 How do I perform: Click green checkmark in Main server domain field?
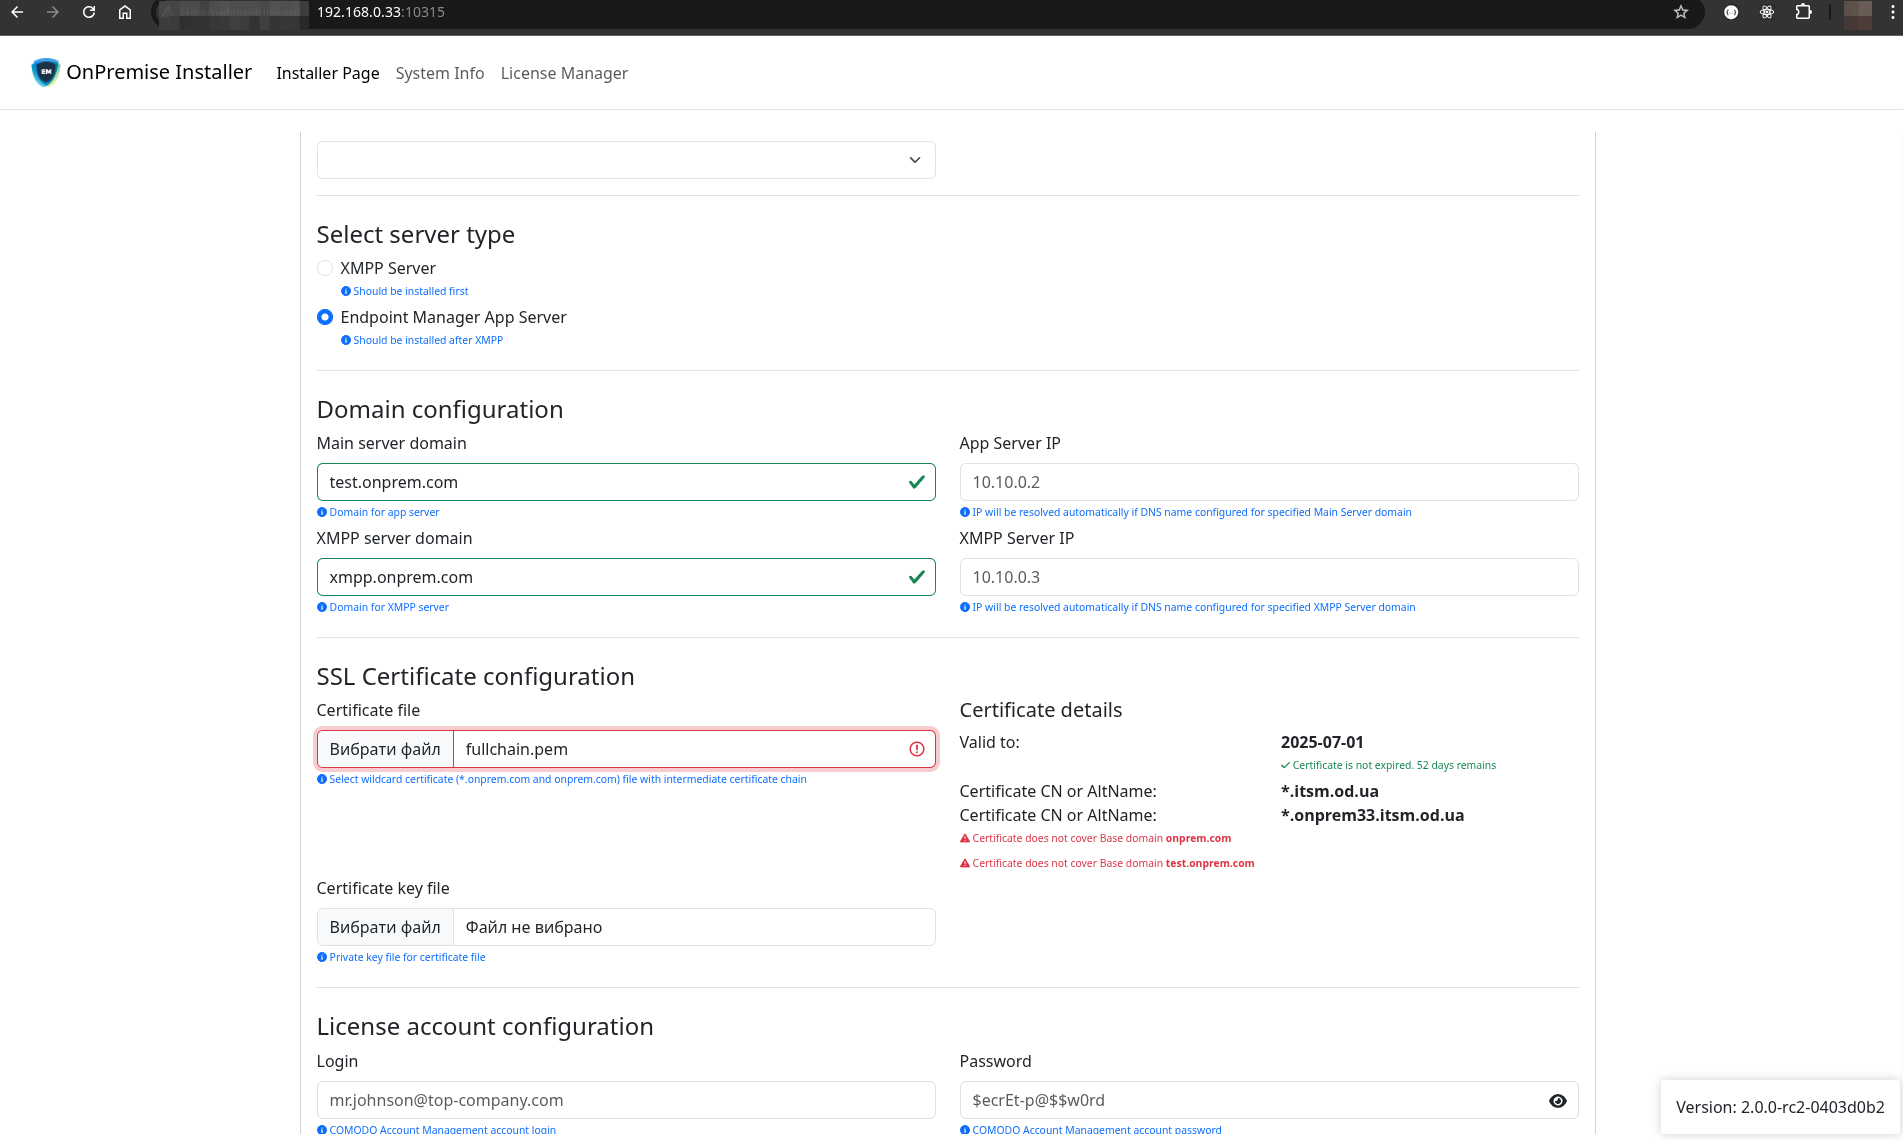pos(916,482)
